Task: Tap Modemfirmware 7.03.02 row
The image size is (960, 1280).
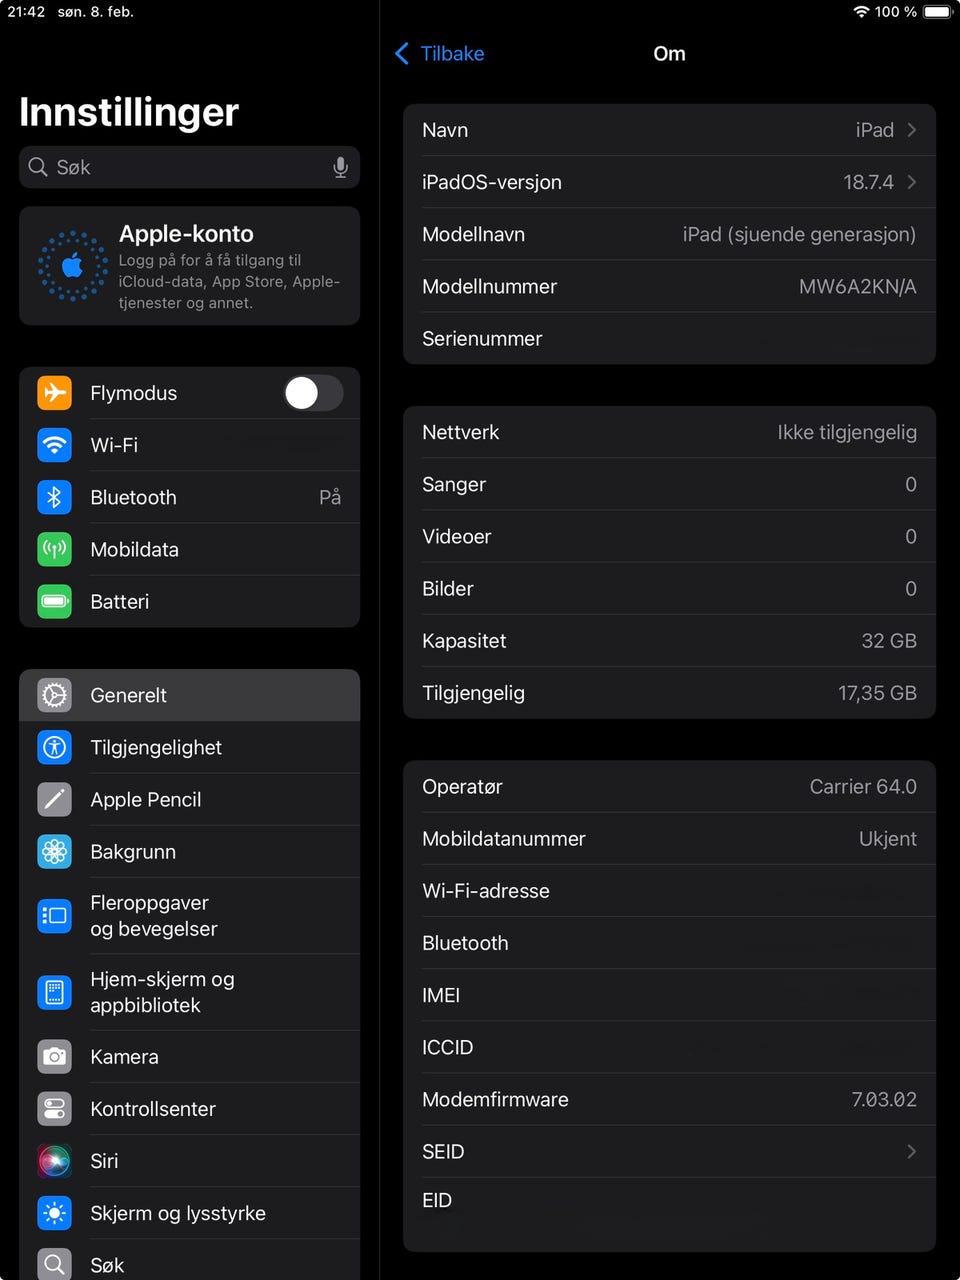Action: coord(669,1099)
